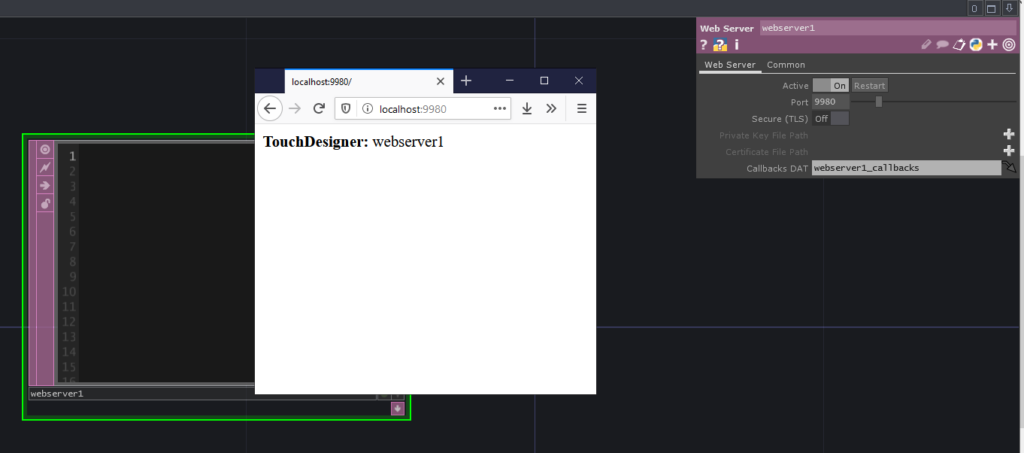Click the Port value field 9980
The image size is (1024, 453).
coord(831,102)
